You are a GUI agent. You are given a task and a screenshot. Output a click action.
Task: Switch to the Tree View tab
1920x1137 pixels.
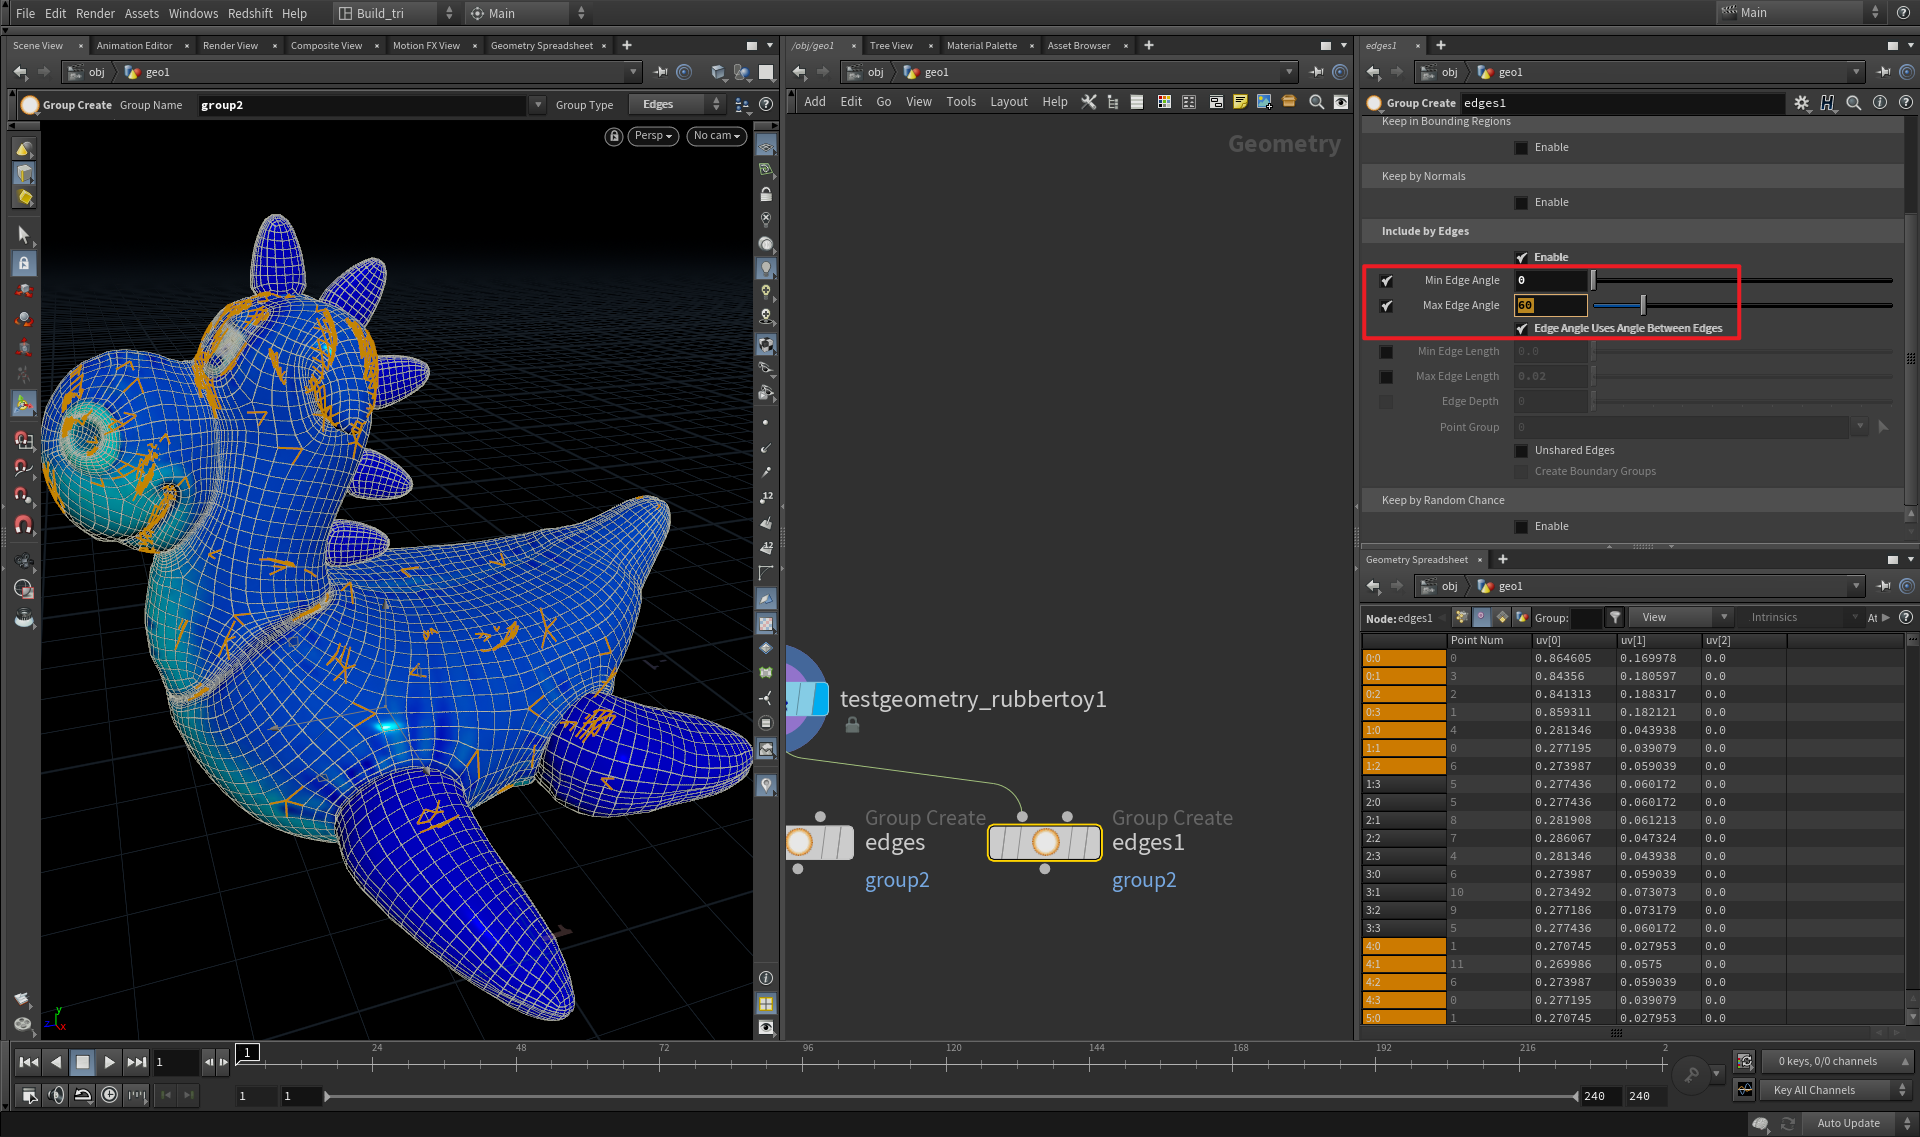[x=889, y=45]
